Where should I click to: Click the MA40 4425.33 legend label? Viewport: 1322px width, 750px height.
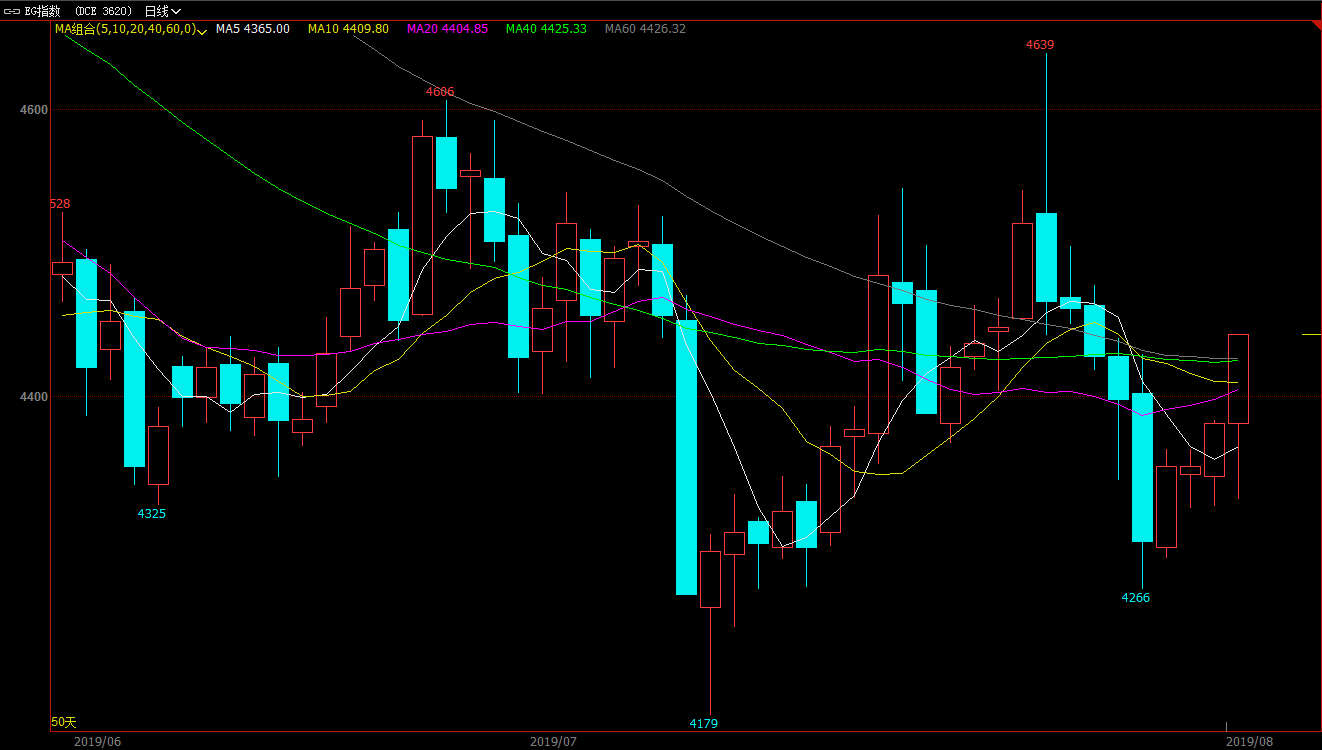point(546,29)
